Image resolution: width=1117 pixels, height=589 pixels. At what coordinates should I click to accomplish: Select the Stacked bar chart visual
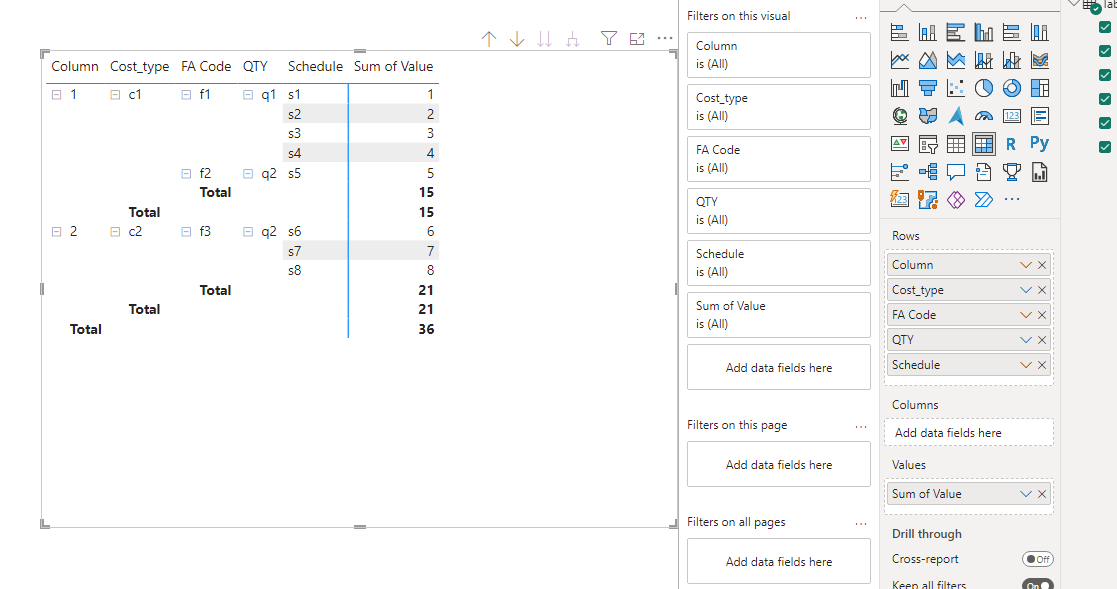point(900,32)
